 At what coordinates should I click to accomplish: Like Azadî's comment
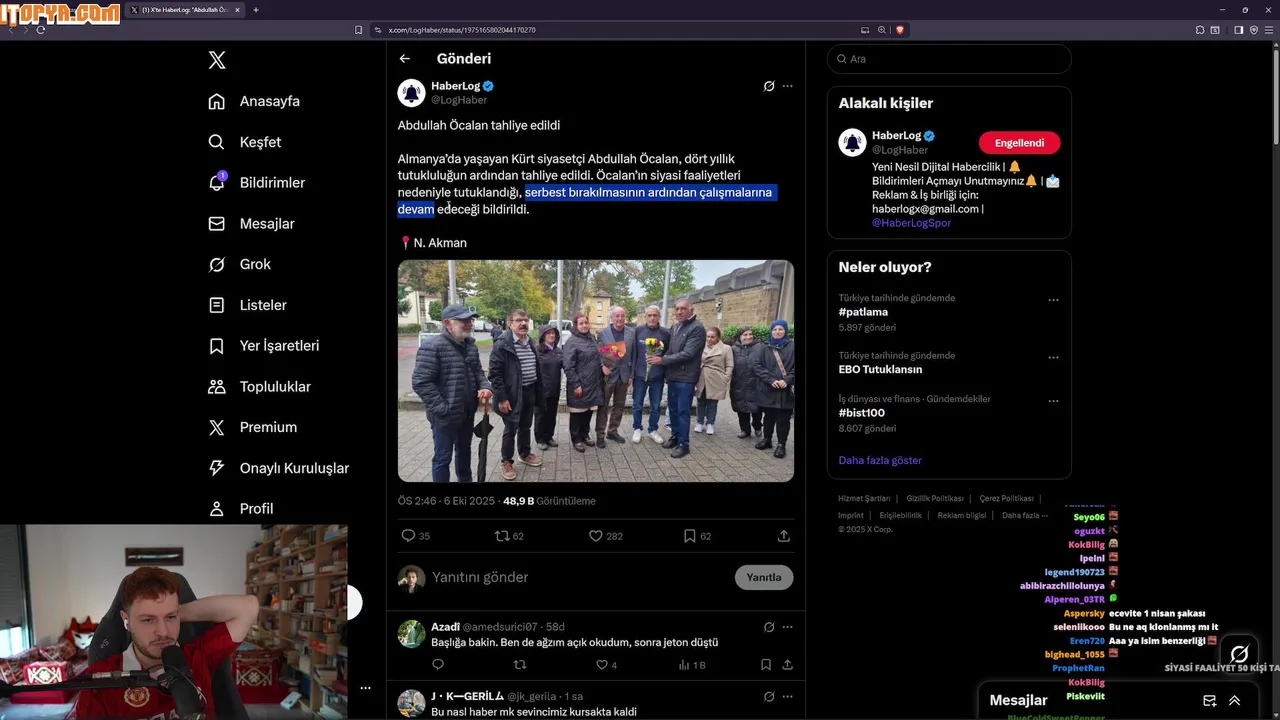[x=602, y=664]
